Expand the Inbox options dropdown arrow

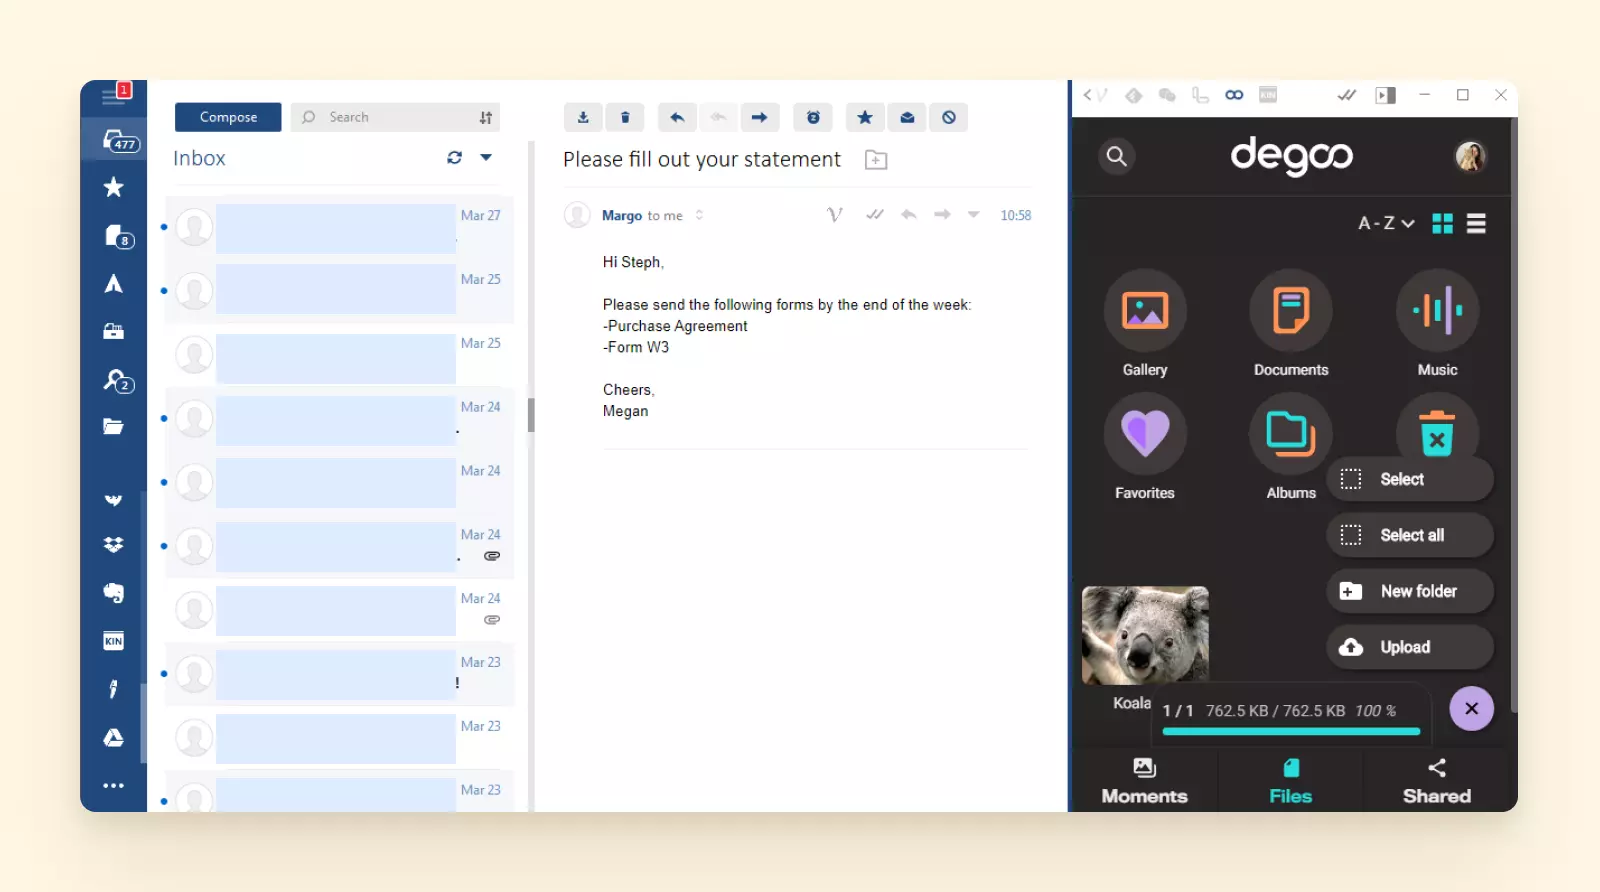coord(486,157)
